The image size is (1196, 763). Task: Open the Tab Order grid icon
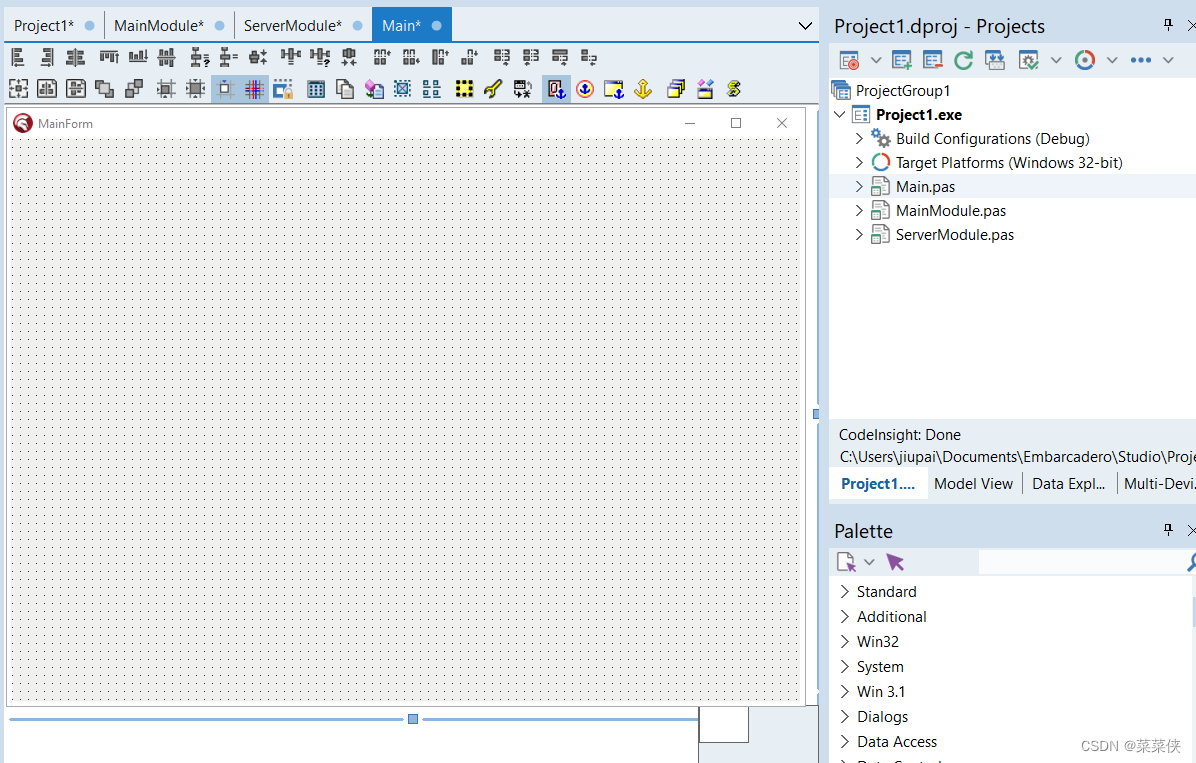click(x=316, y=89)
